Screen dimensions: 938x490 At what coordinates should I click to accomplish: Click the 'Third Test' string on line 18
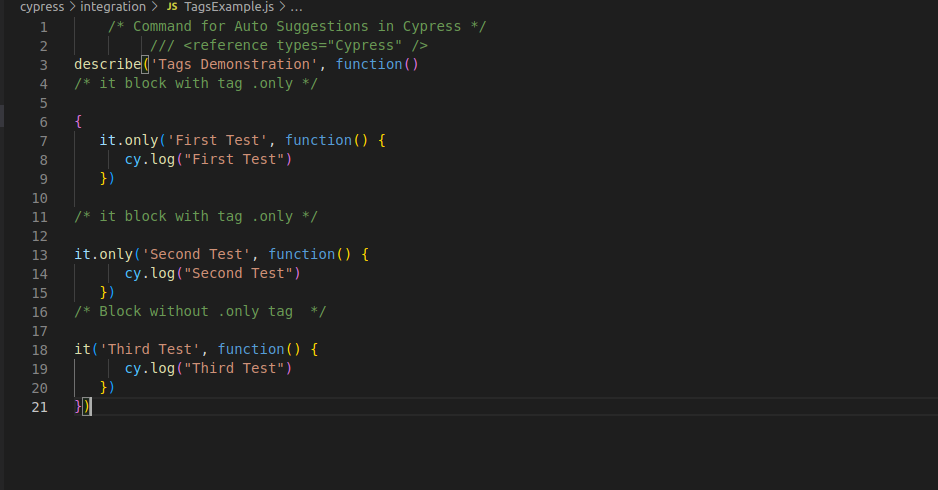(150, 349)
